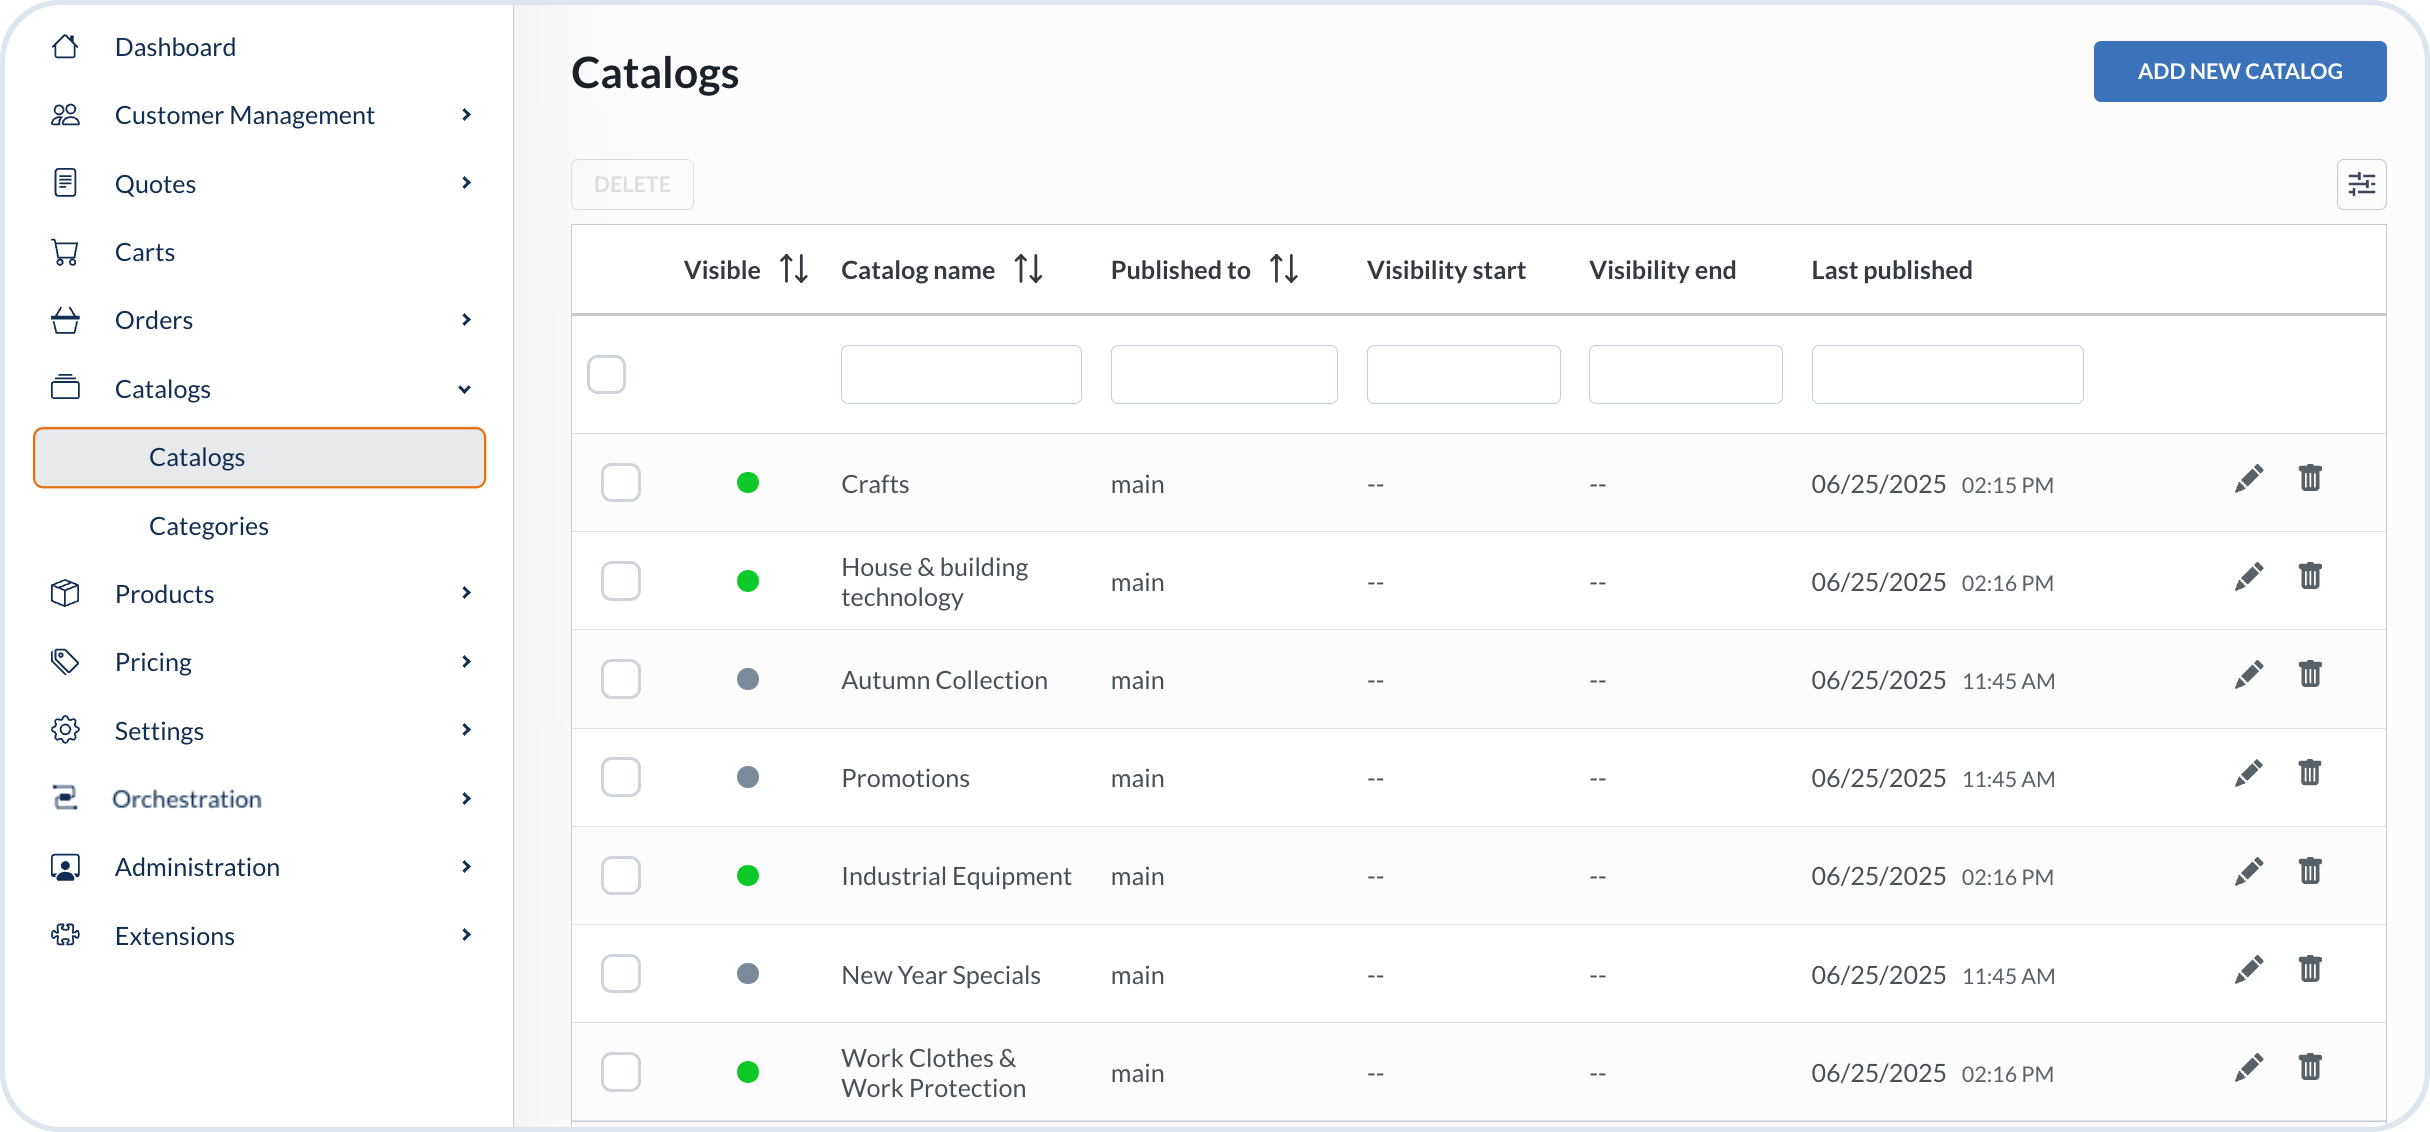Image resolution: width=2430 pixels, height=1132 pixels.
Task: Open table column settings sliders icon
Action: coord(2361,184)
